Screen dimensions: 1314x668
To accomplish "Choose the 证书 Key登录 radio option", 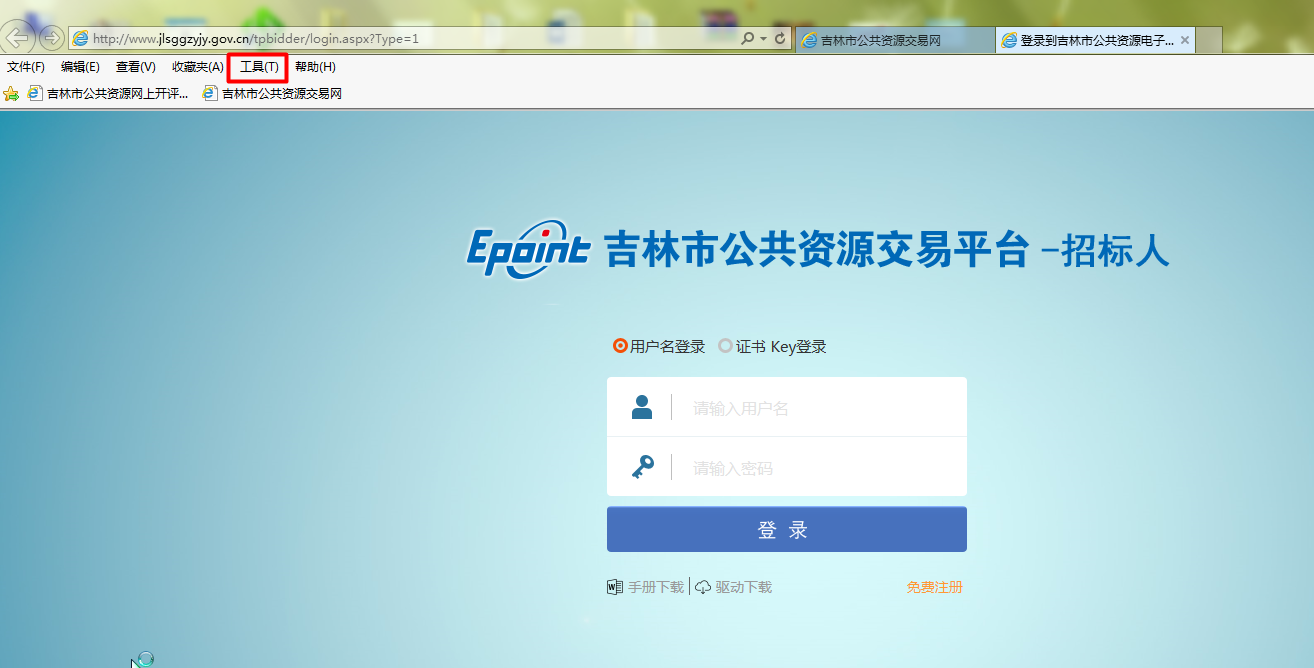I will [x=725, y=347].
